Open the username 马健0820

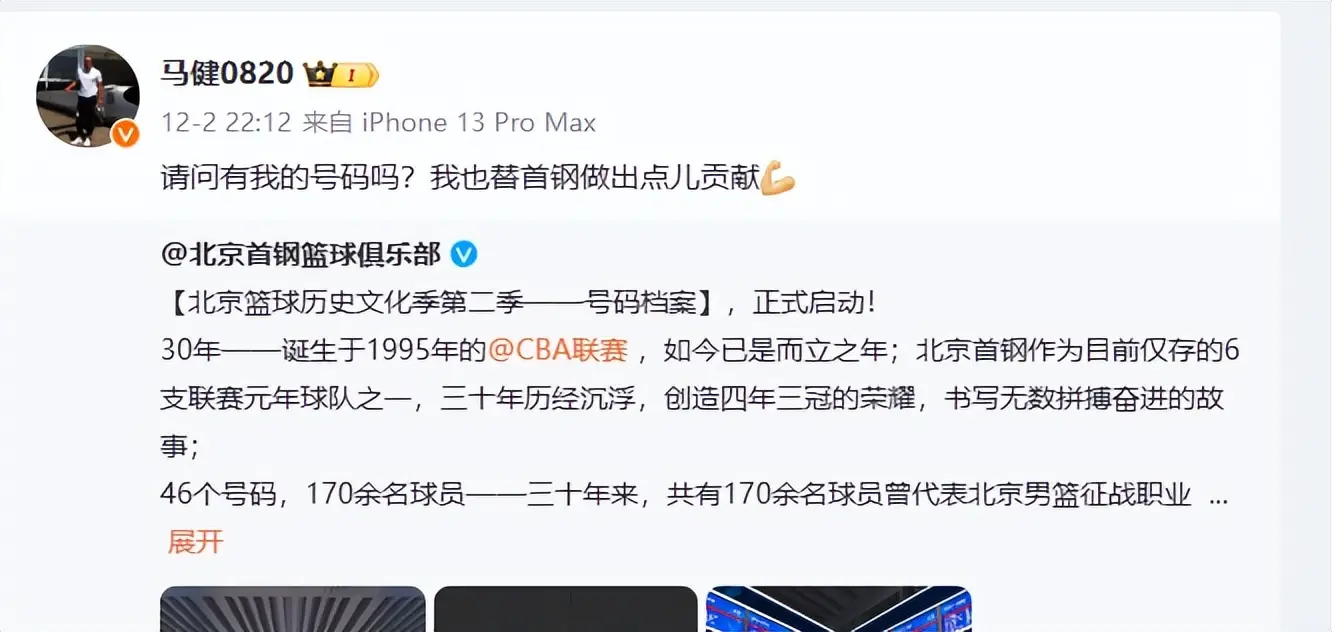pyautogui.click(x=227, y=74)
